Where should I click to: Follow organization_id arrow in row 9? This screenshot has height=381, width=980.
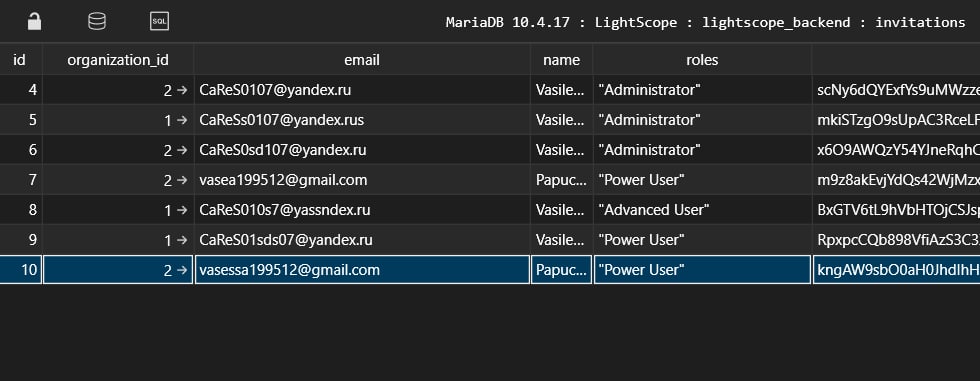pos(182,240)
